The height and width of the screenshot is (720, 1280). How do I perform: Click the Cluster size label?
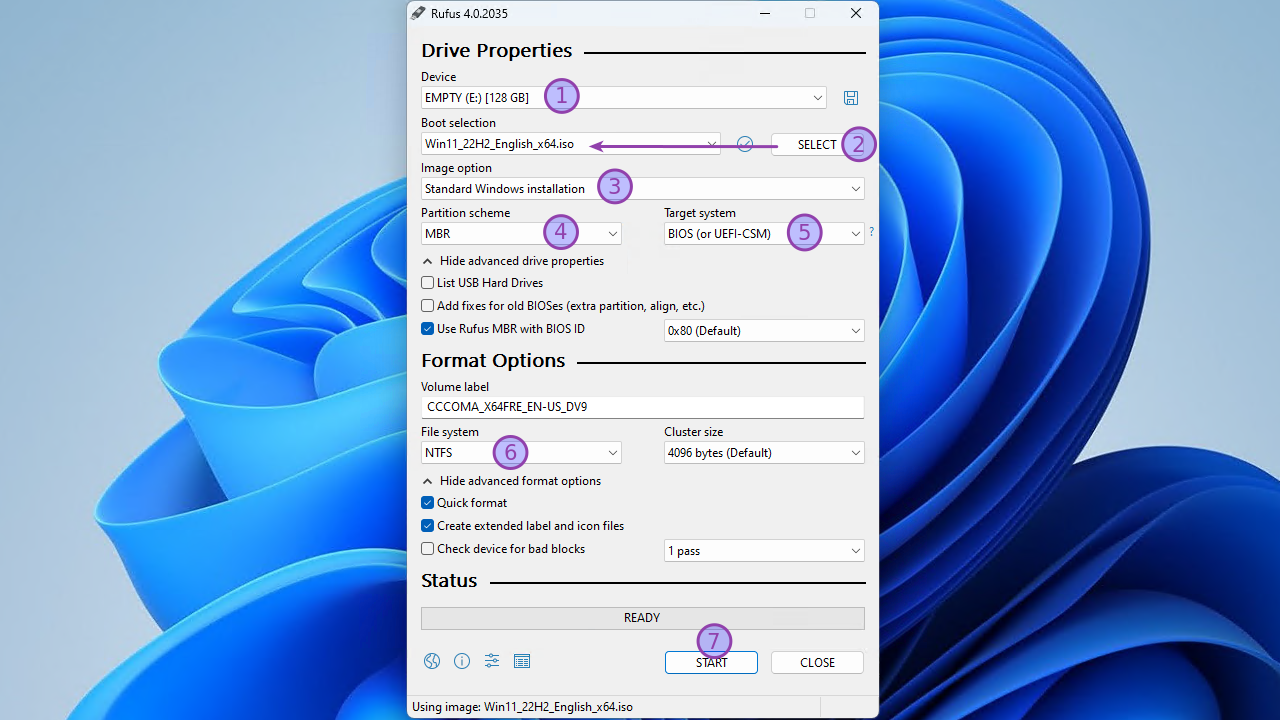tap(693, 432)
